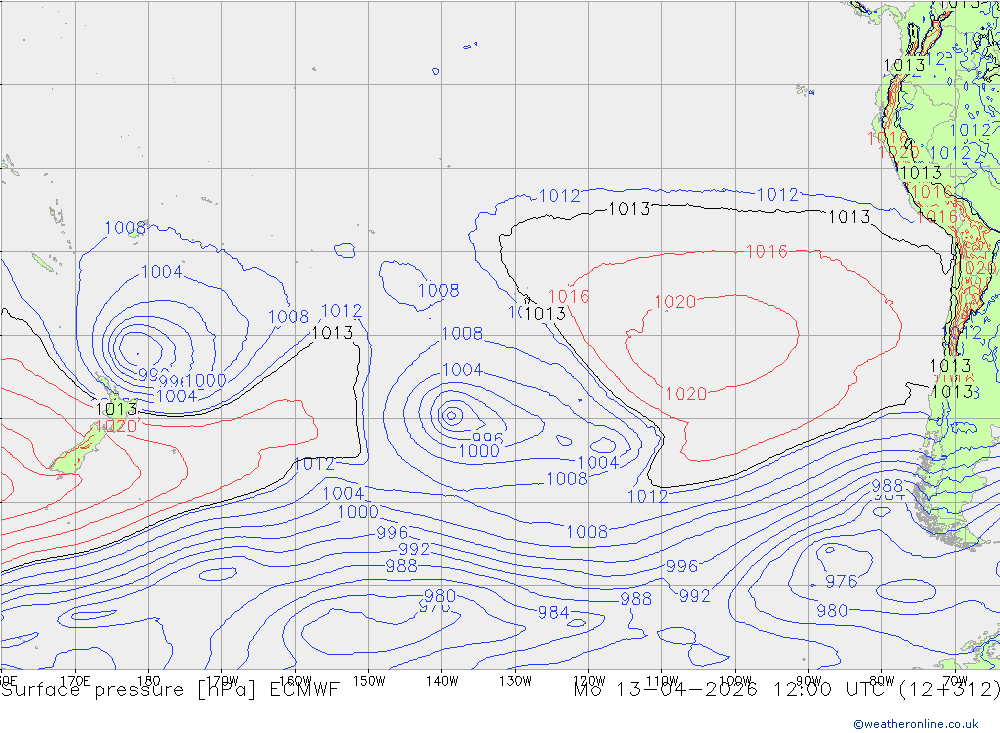Click the red 1016 isobar label over ocean

767,251
